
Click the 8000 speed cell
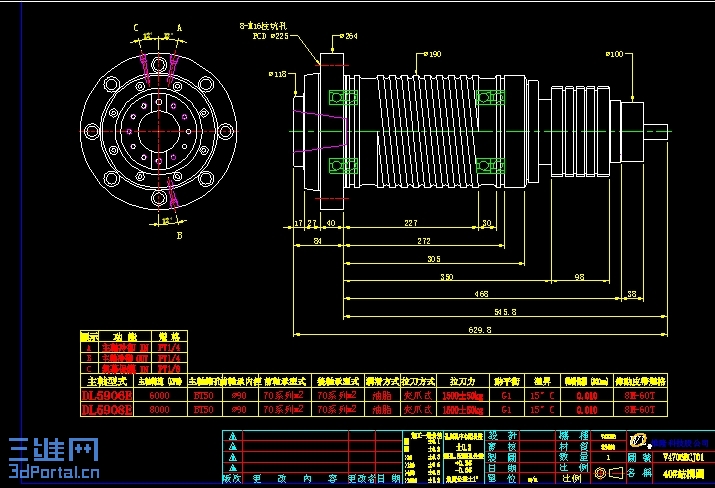pyautogui.click(x=160, y=410)
